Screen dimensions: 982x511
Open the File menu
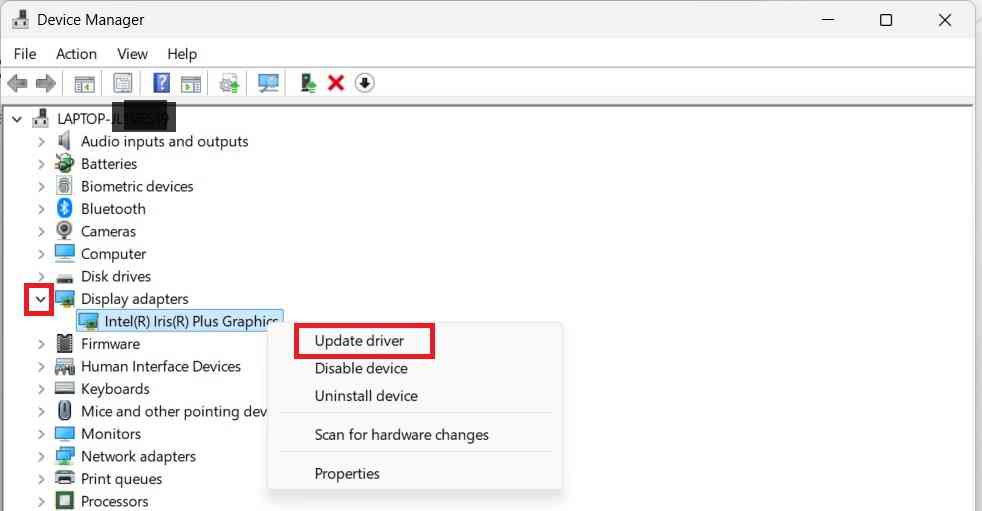25,54
